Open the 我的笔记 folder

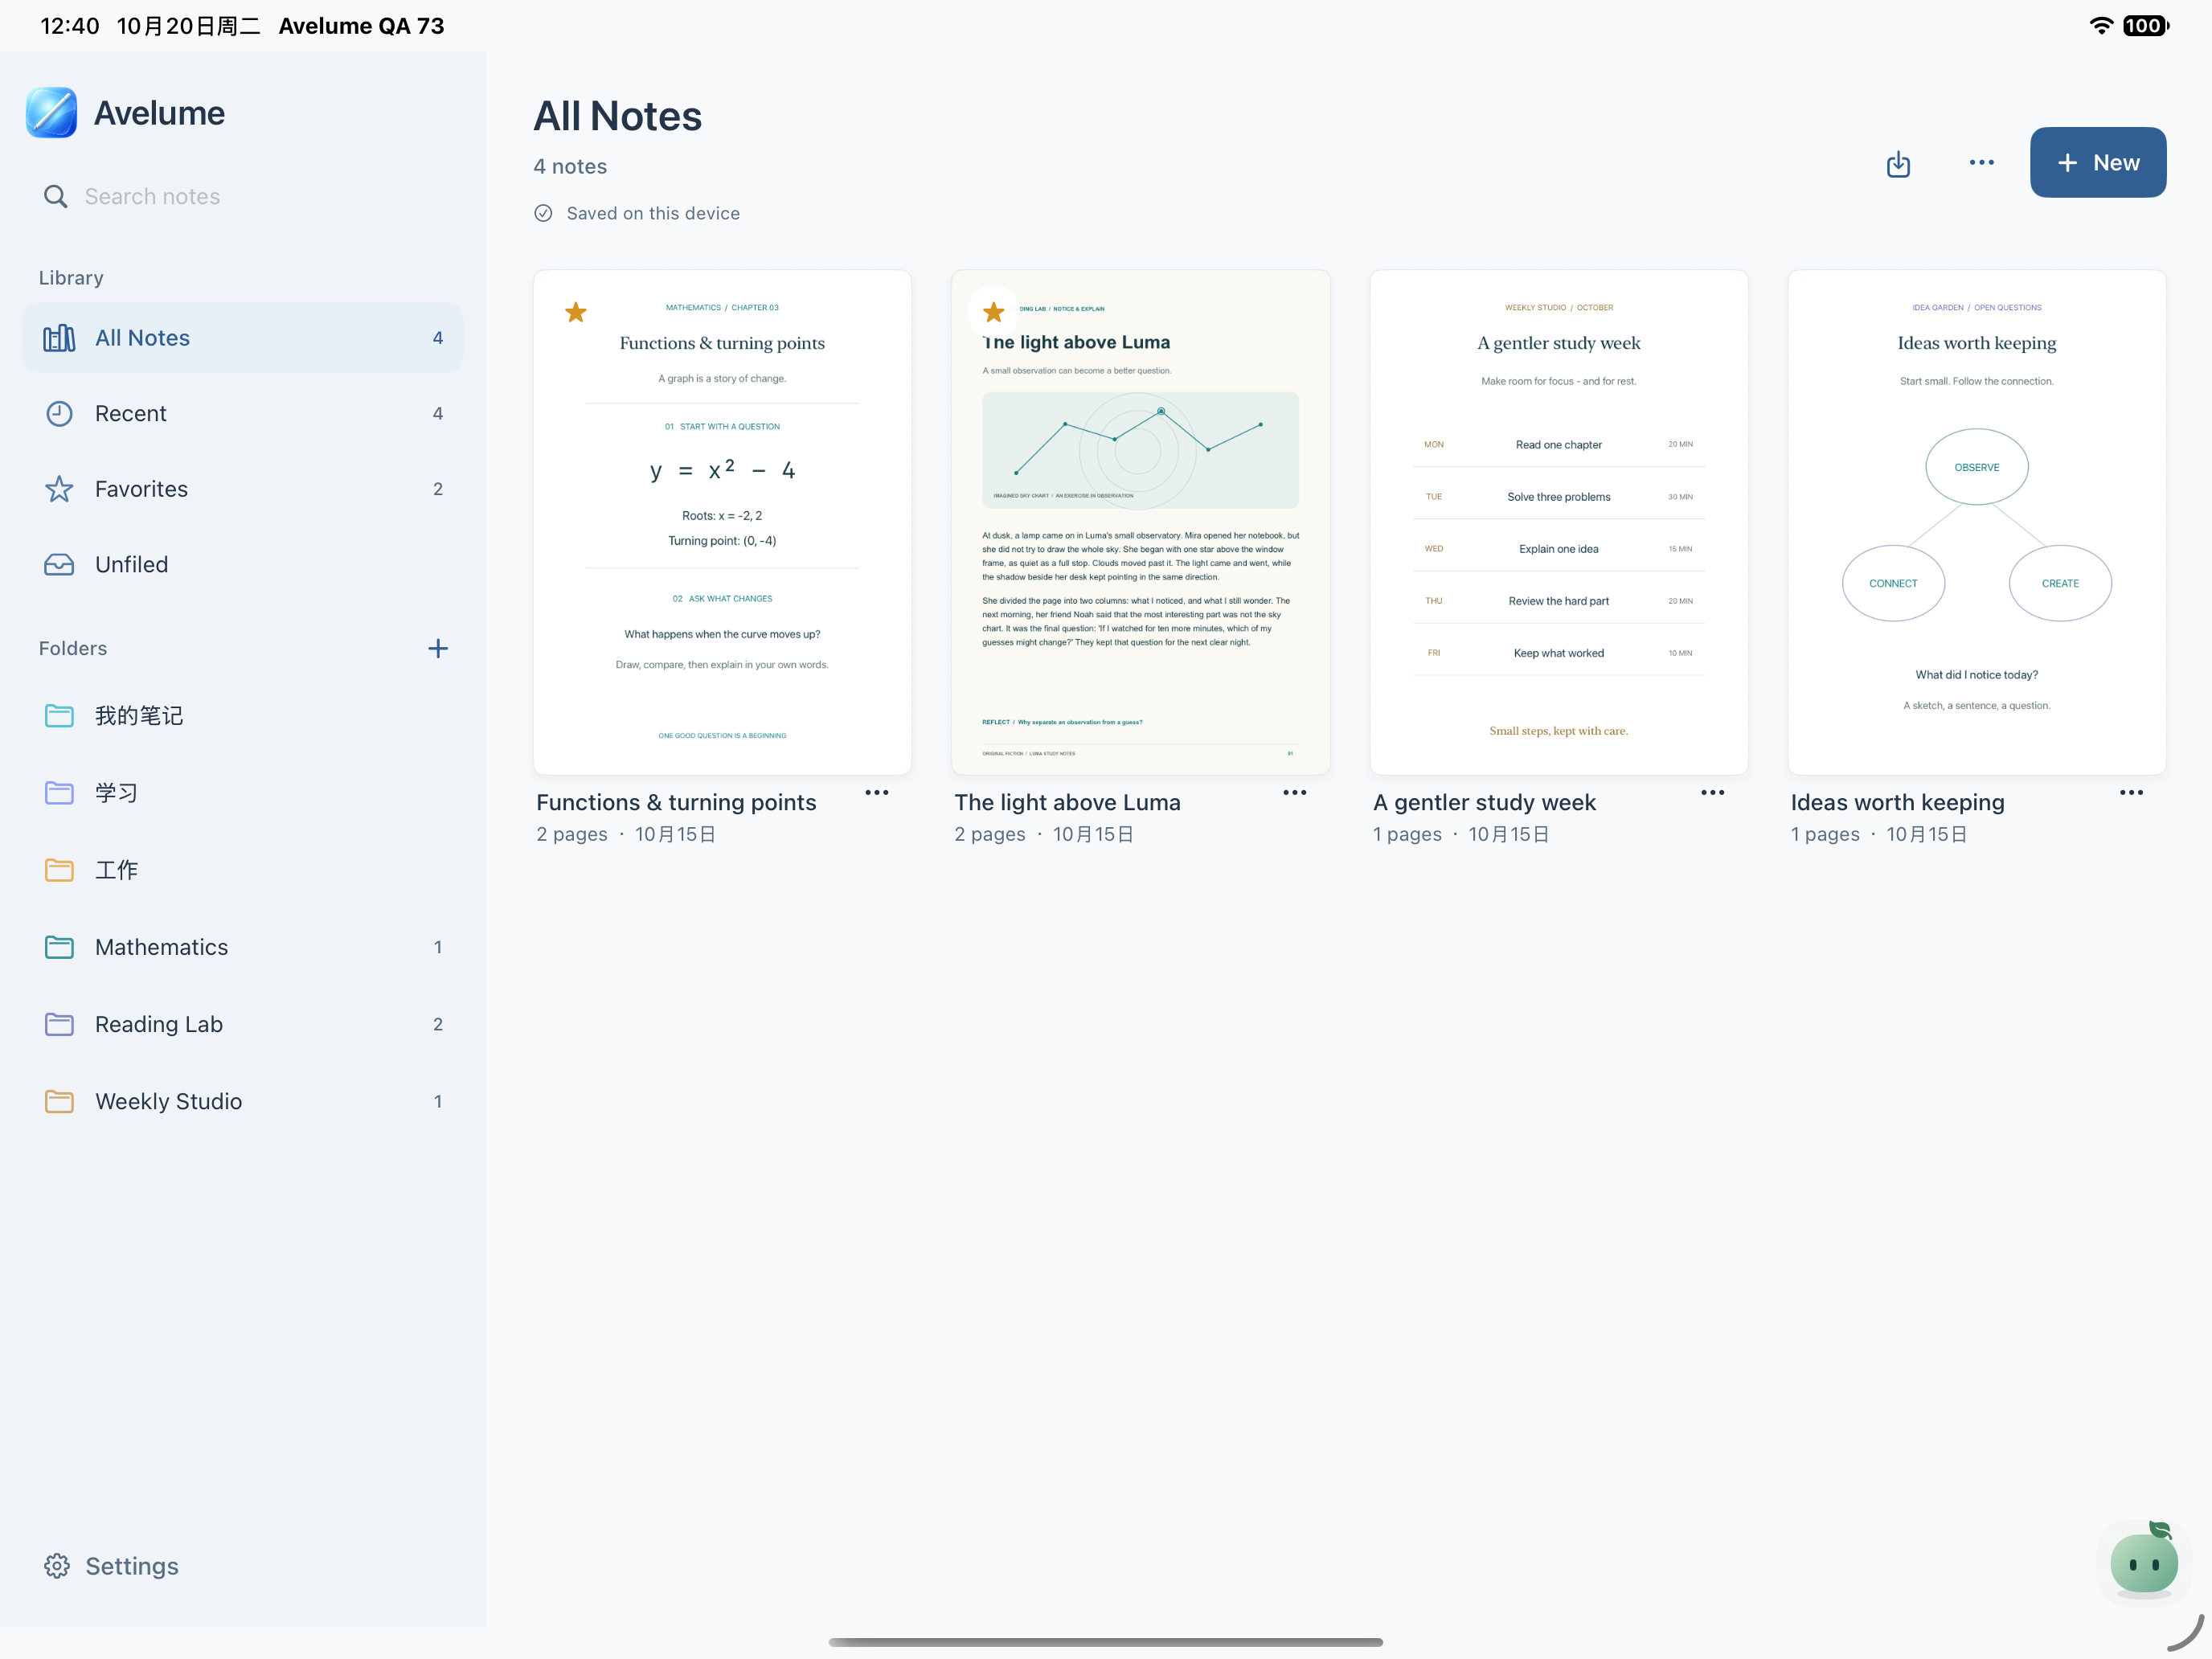coord(243,716)
